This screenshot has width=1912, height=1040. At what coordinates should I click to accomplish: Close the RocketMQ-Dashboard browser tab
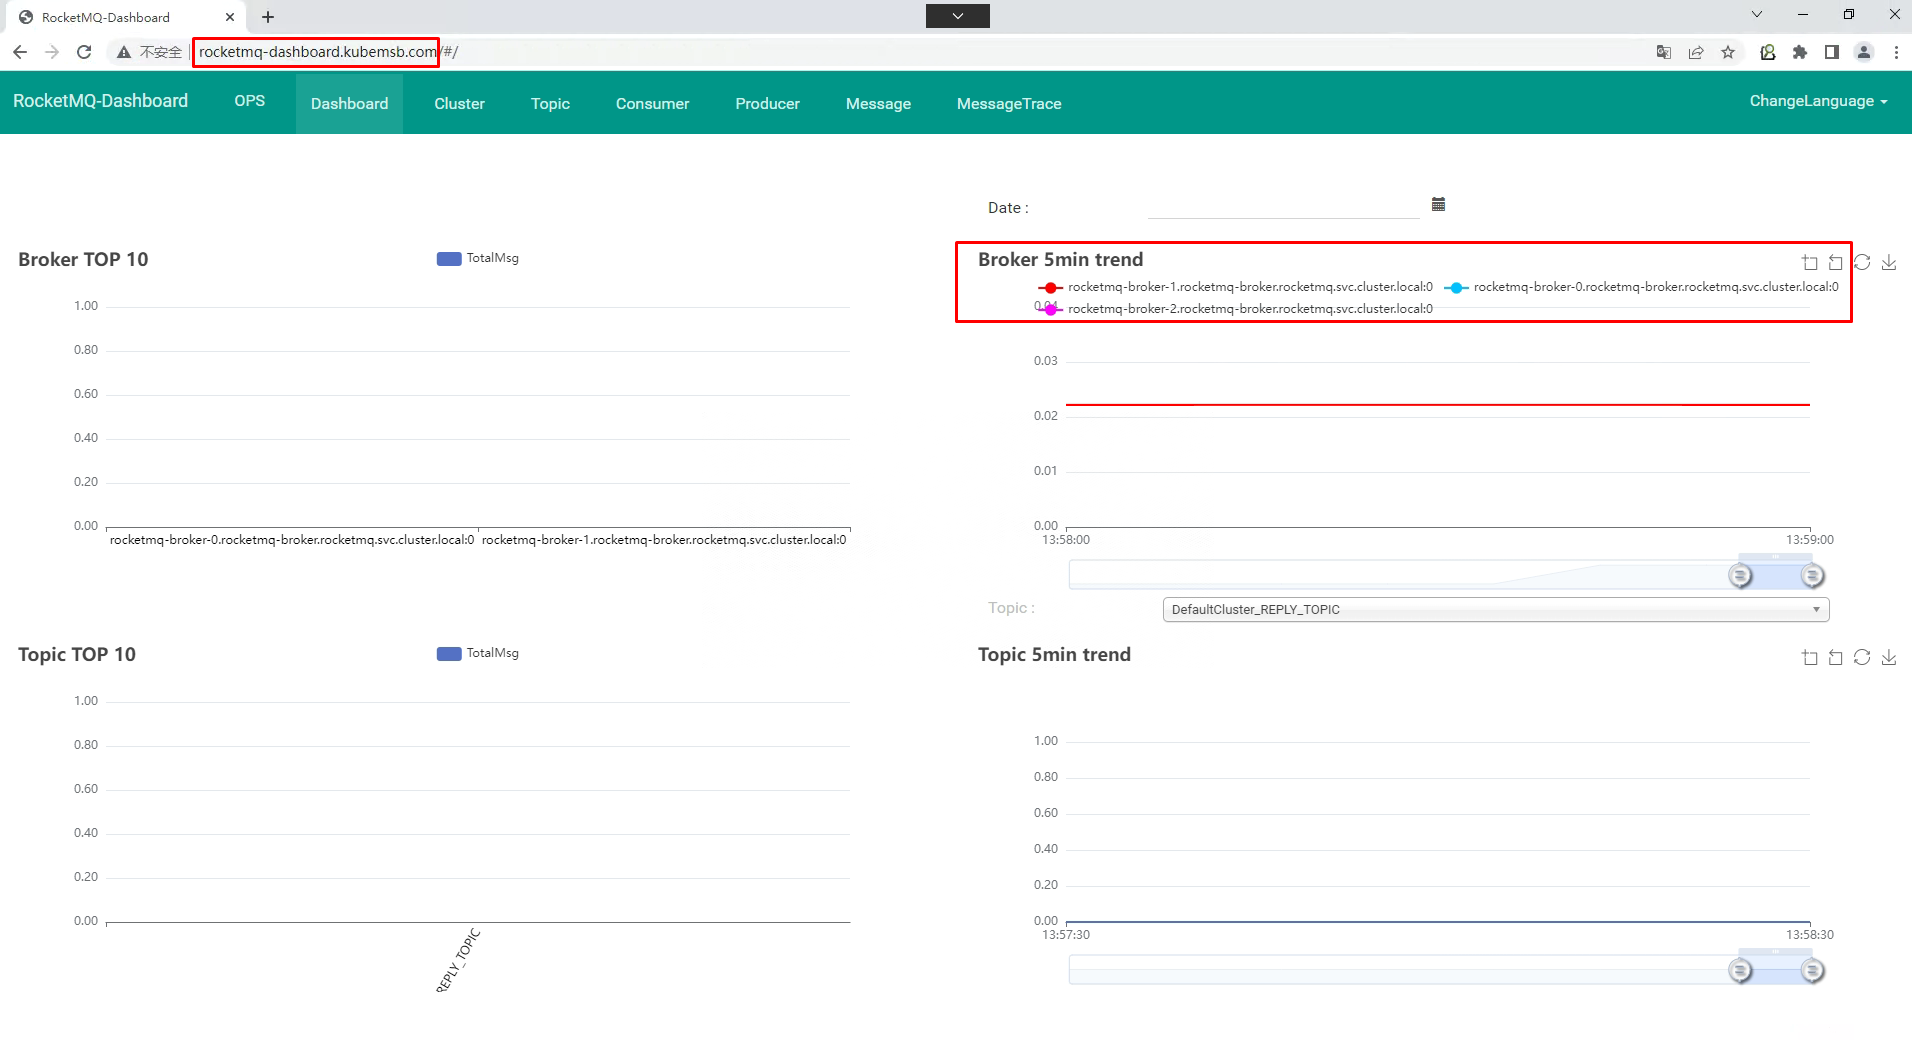coord(230,17)
